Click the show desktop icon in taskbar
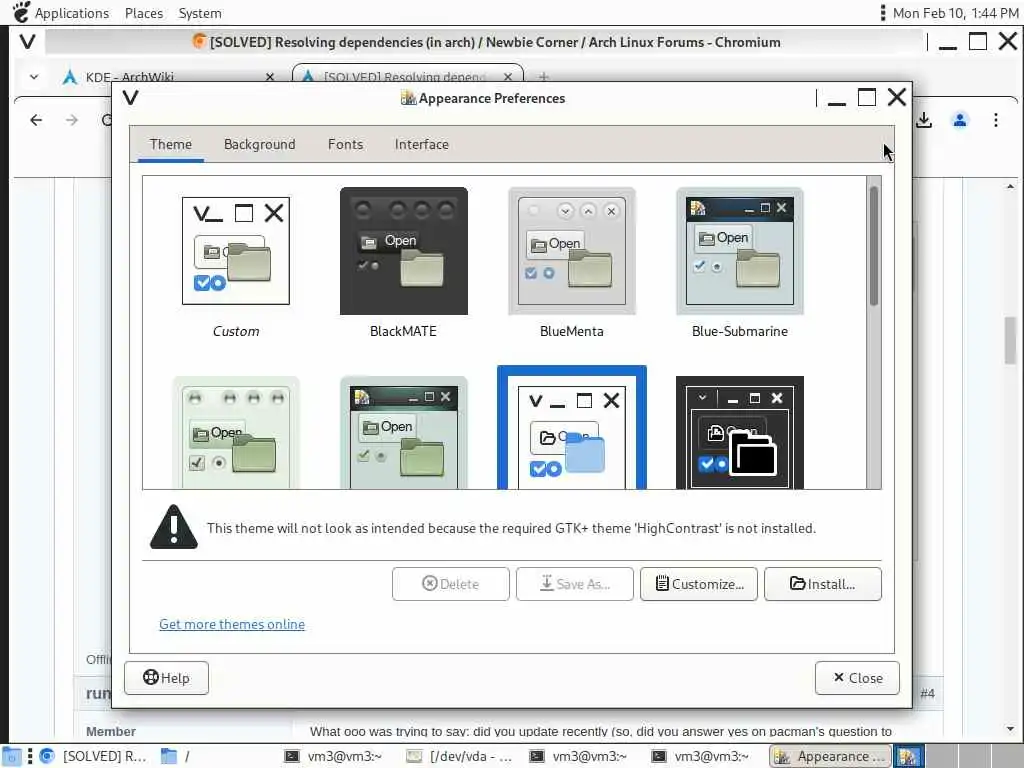 [12, 756]
